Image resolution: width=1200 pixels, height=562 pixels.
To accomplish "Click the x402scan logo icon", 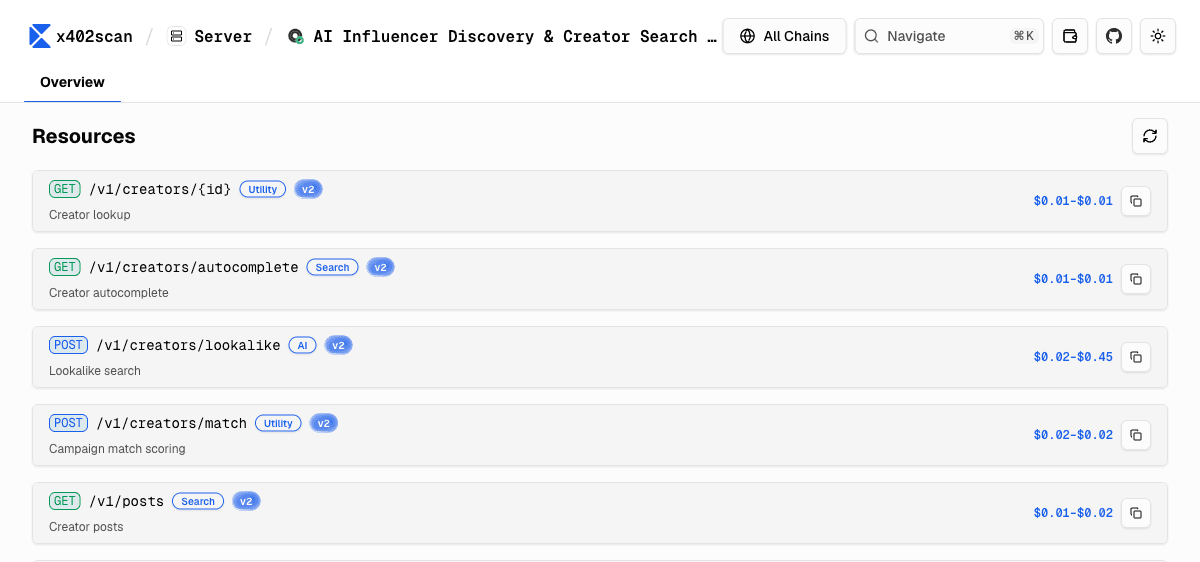I will coord(40,36).
